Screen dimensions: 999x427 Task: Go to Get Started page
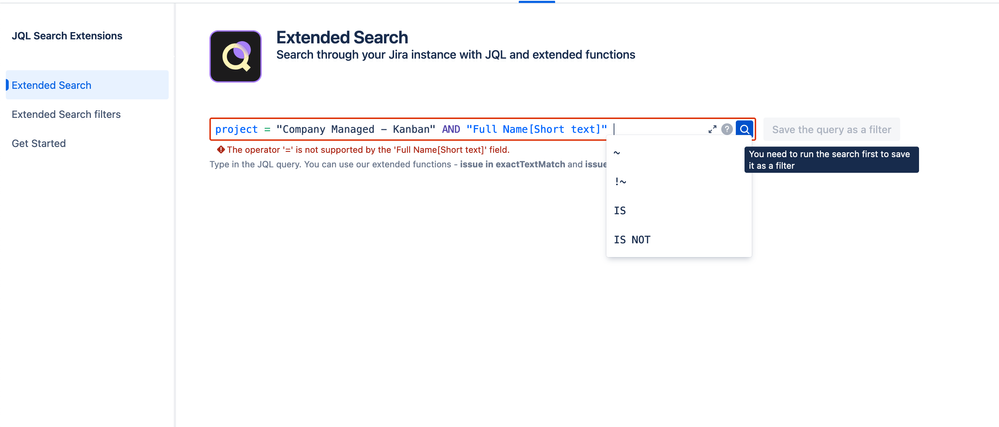pyautogui.click(x=39, y=143)
